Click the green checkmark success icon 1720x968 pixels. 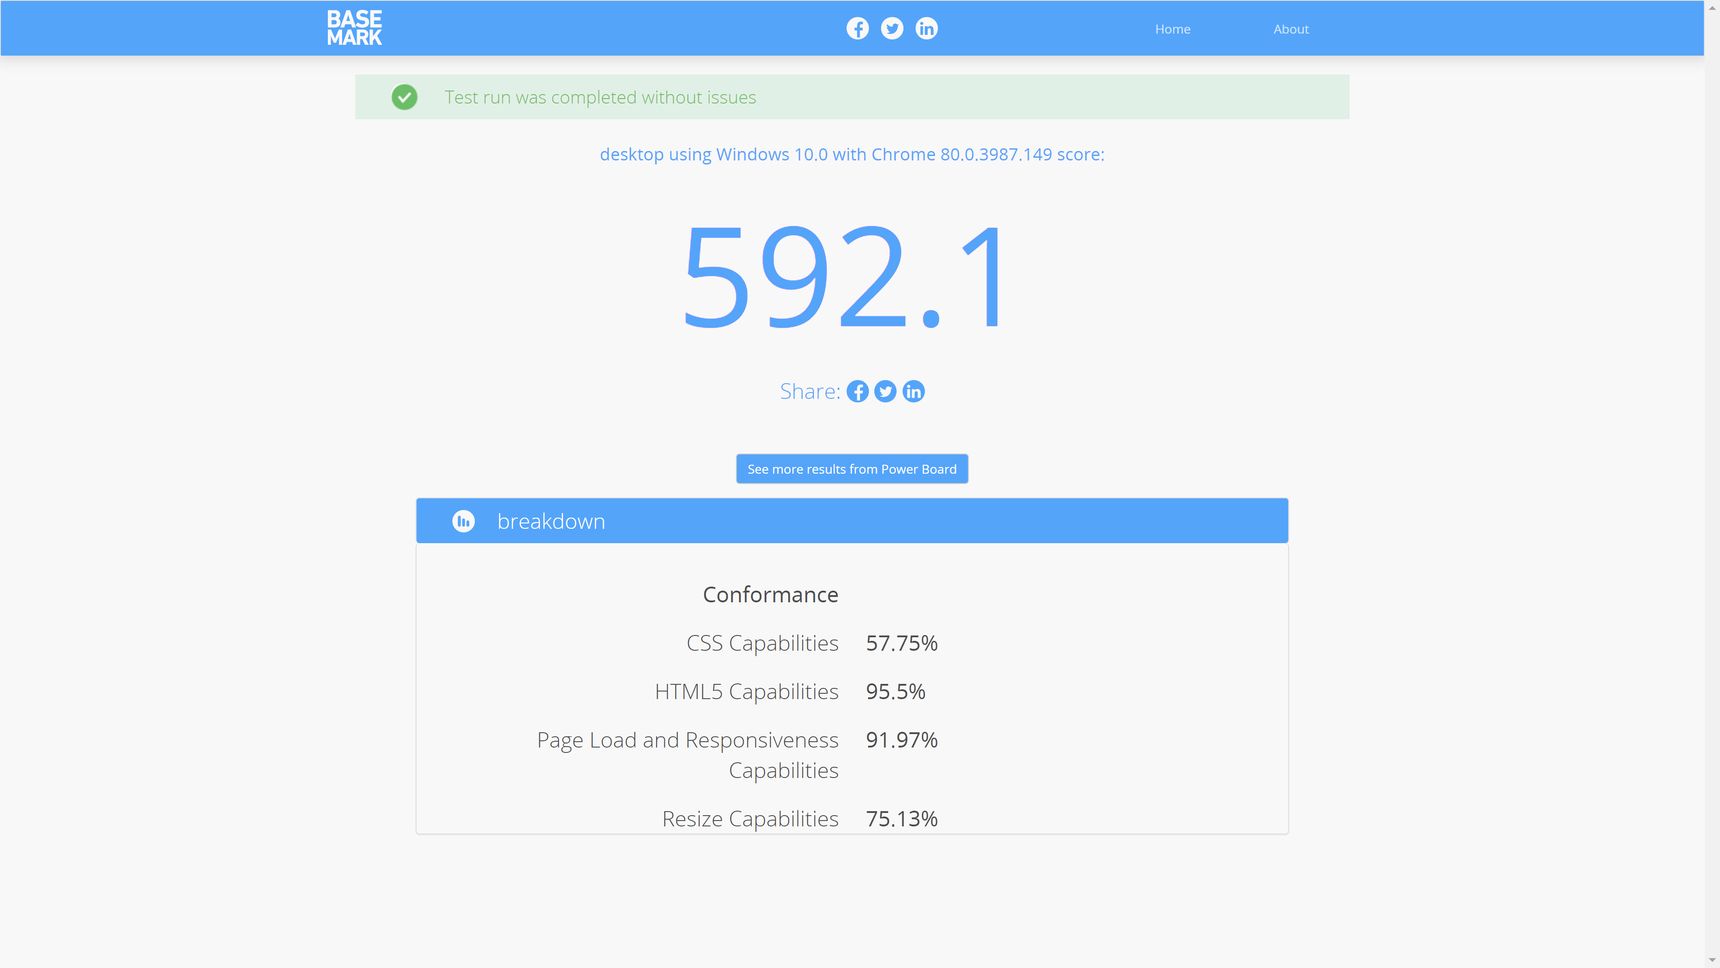point(404,97)
